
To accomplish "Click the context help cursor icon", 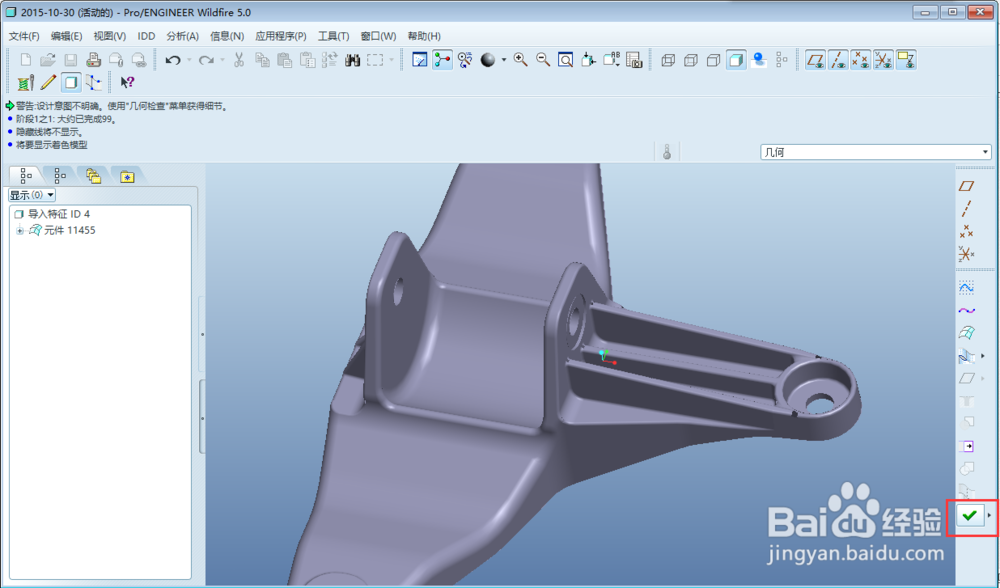I will pyautogui.click(x=127, y=82).
